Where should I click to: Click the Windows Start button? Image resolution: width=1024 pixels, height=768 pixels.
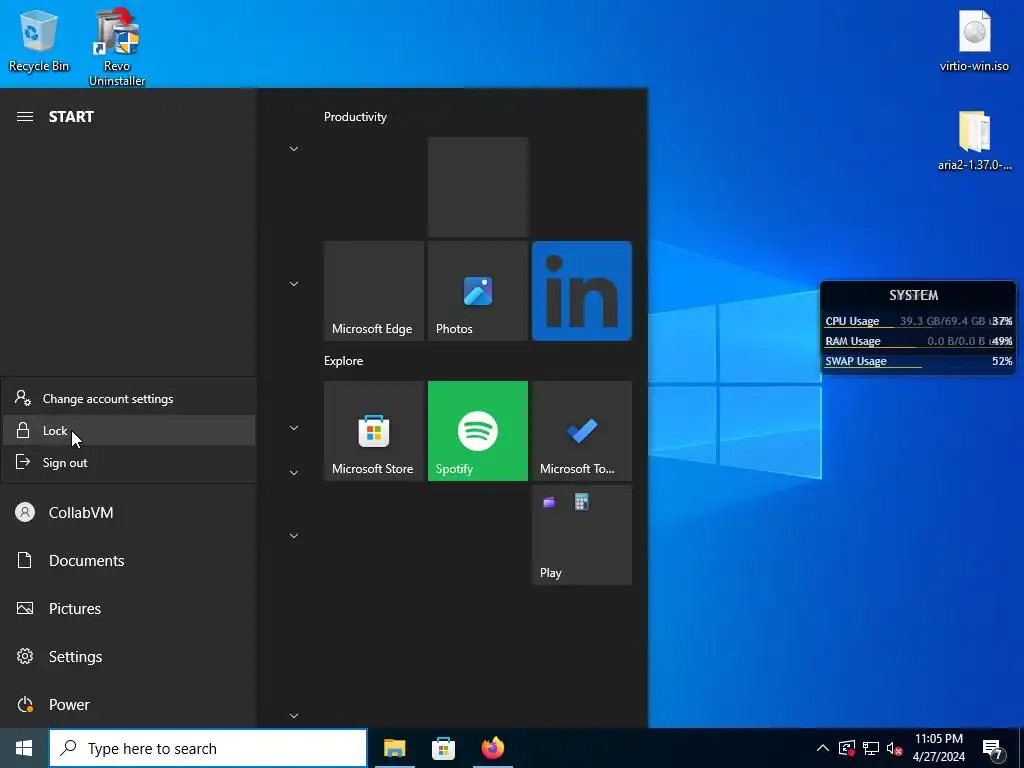point(24,748)
